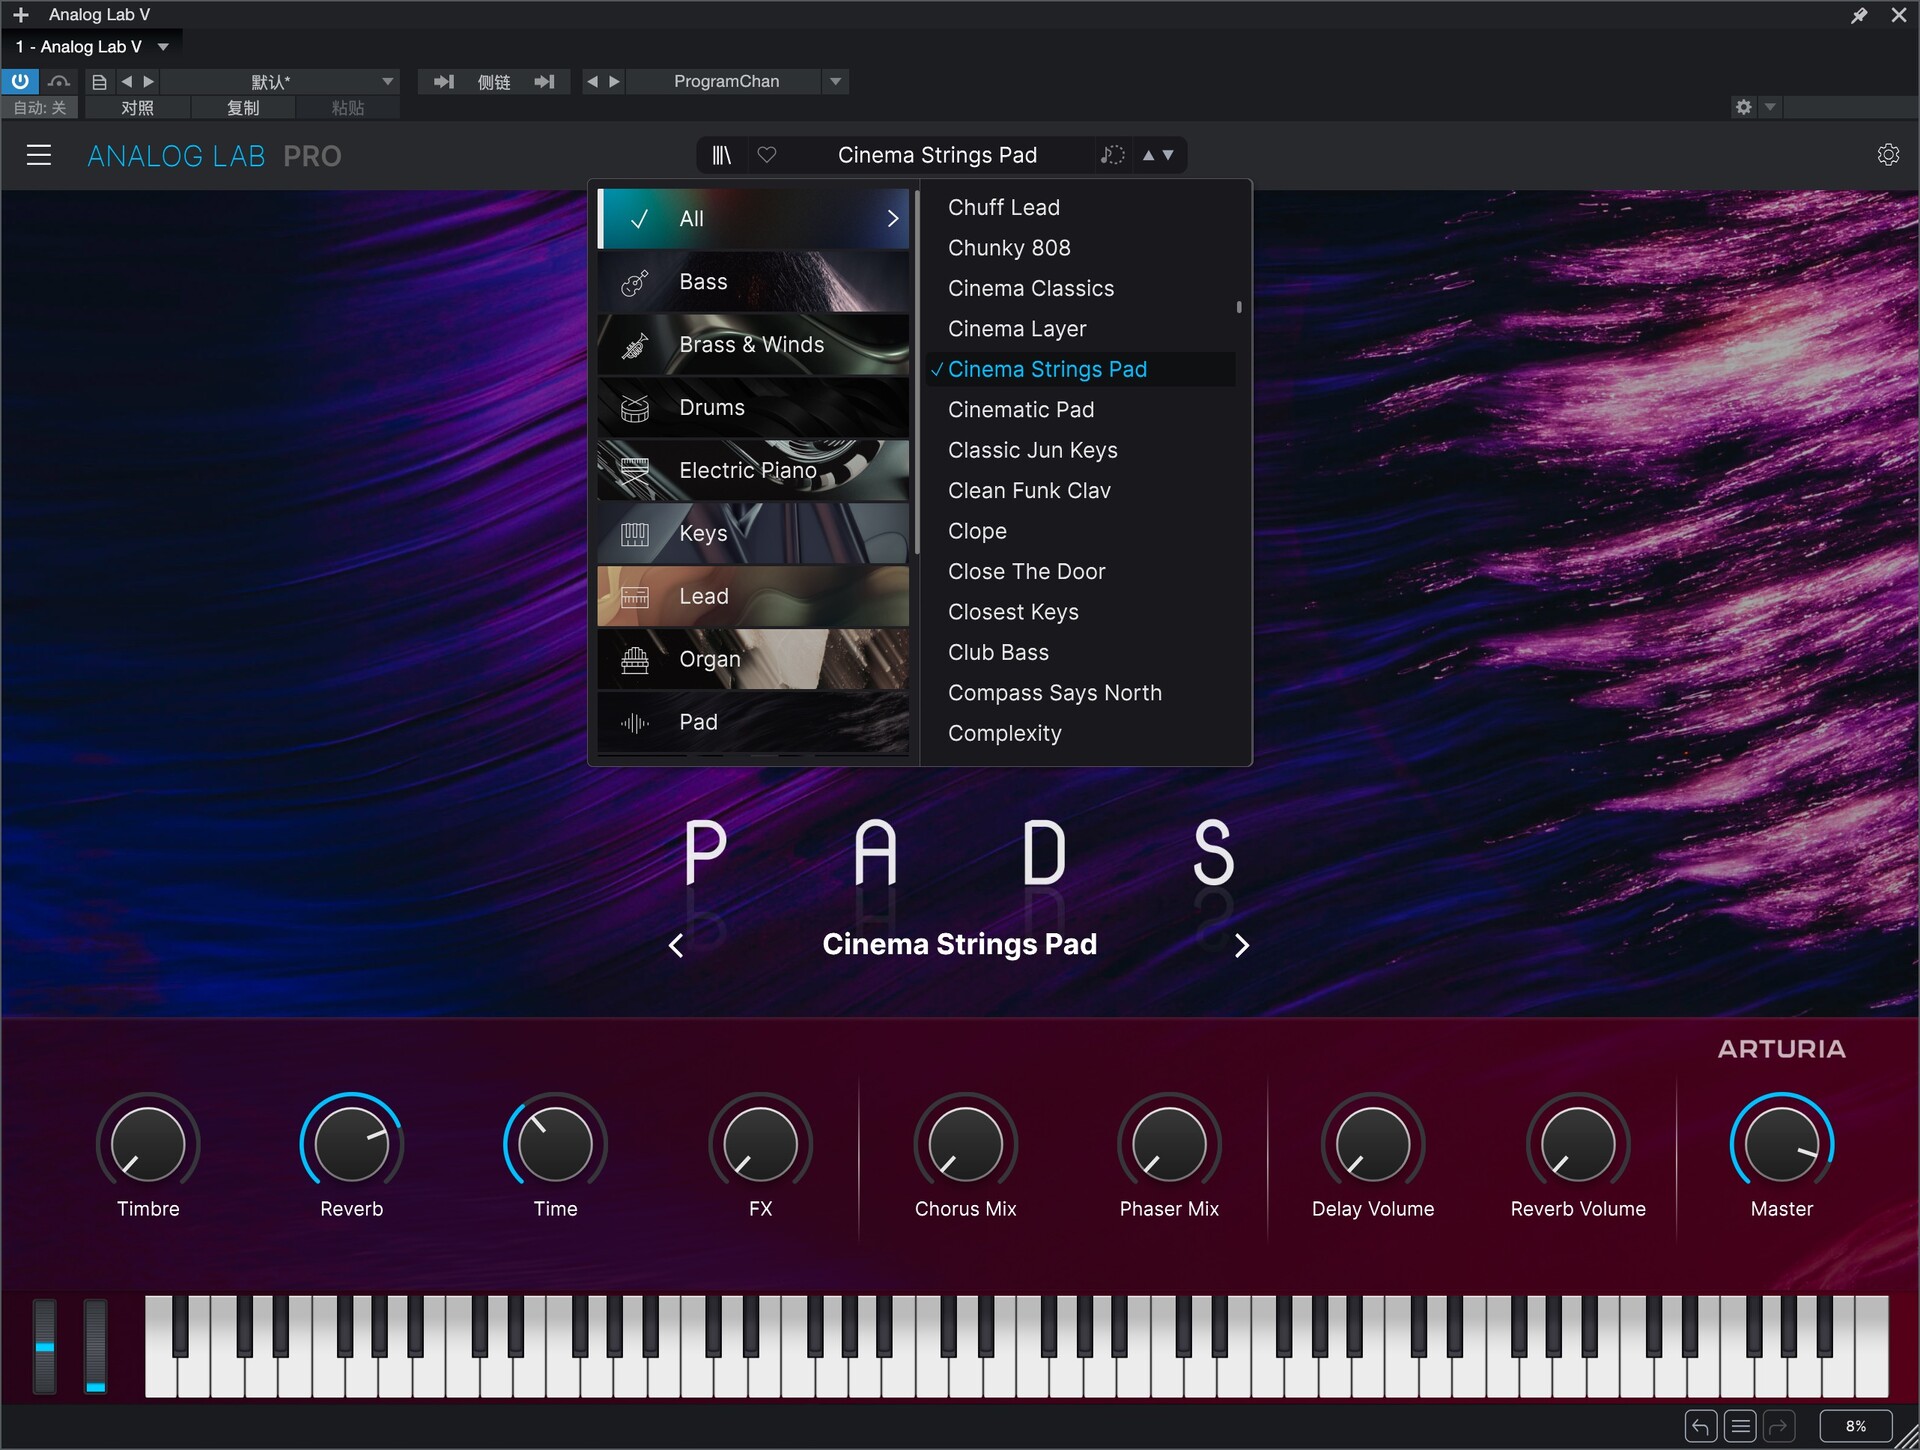This screenshot has height=1450, width=1920.
Task: Select Cinematic Pad preset
Action: 1080,410
